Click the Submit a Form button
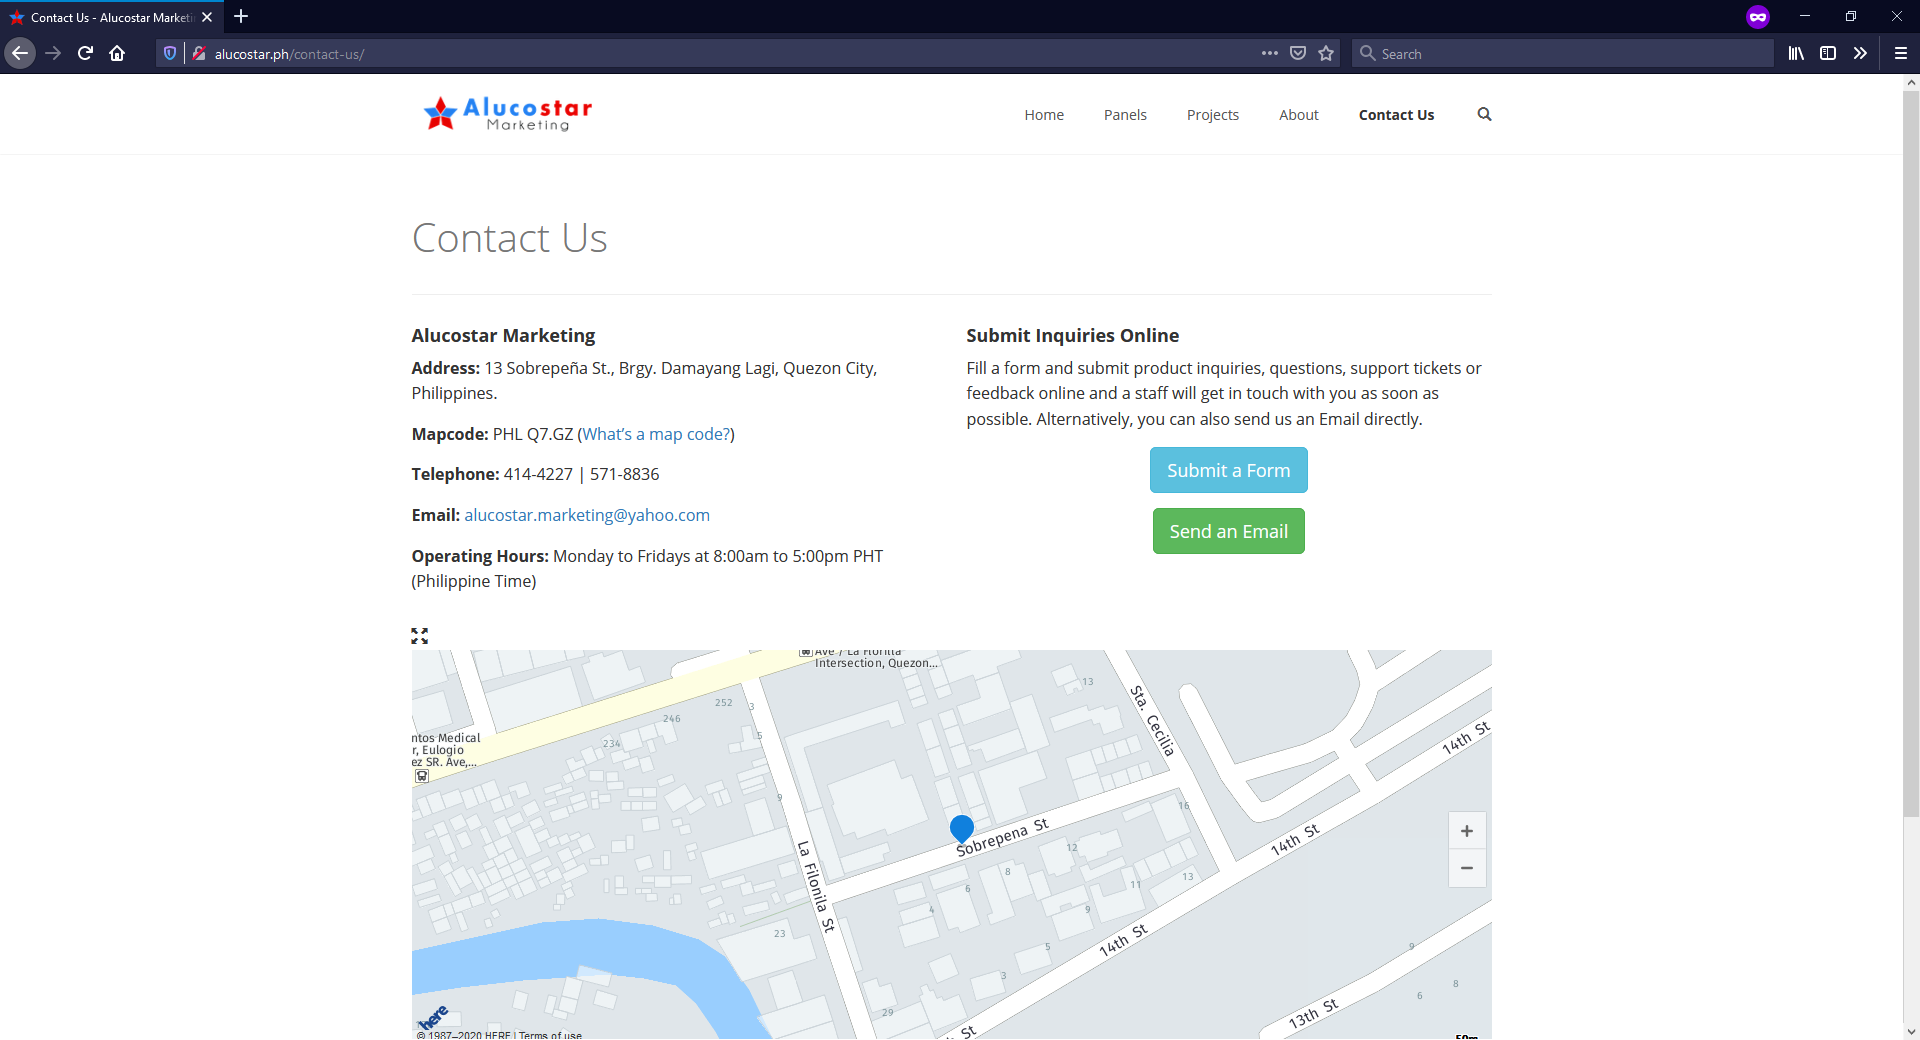 pyautogui.click(x=1228, y=470)
